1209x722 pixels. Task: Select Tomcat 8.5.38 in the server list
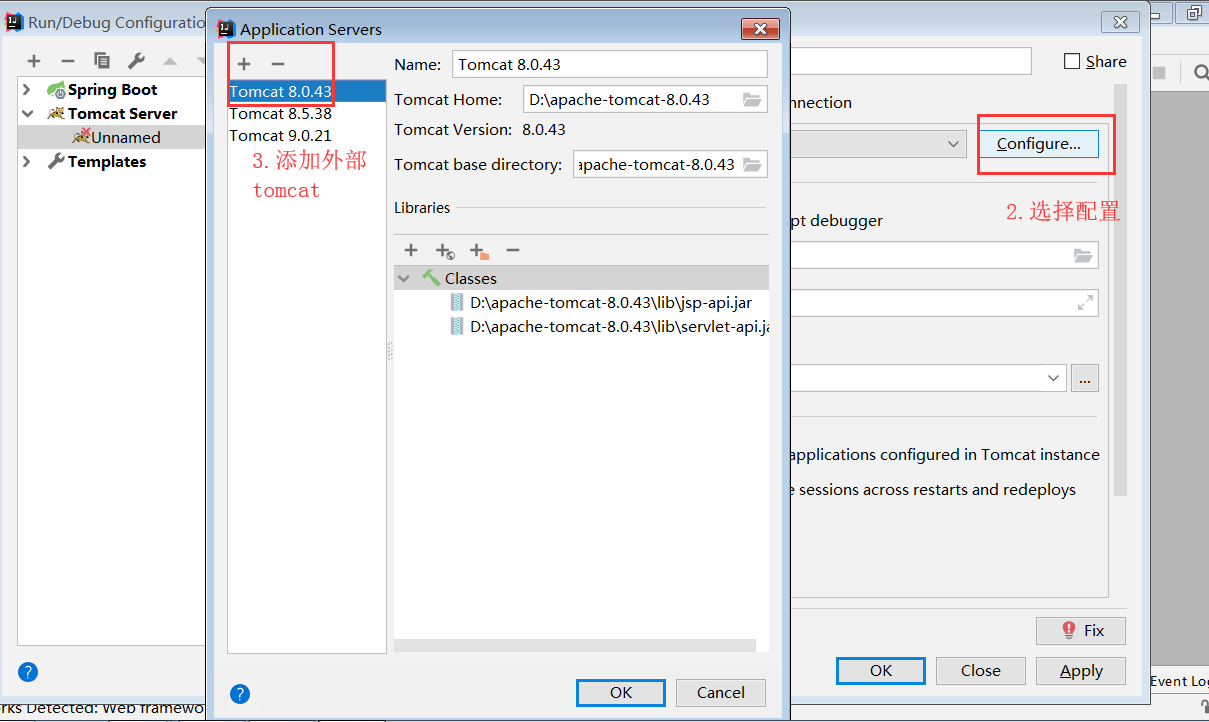point(307,113)
